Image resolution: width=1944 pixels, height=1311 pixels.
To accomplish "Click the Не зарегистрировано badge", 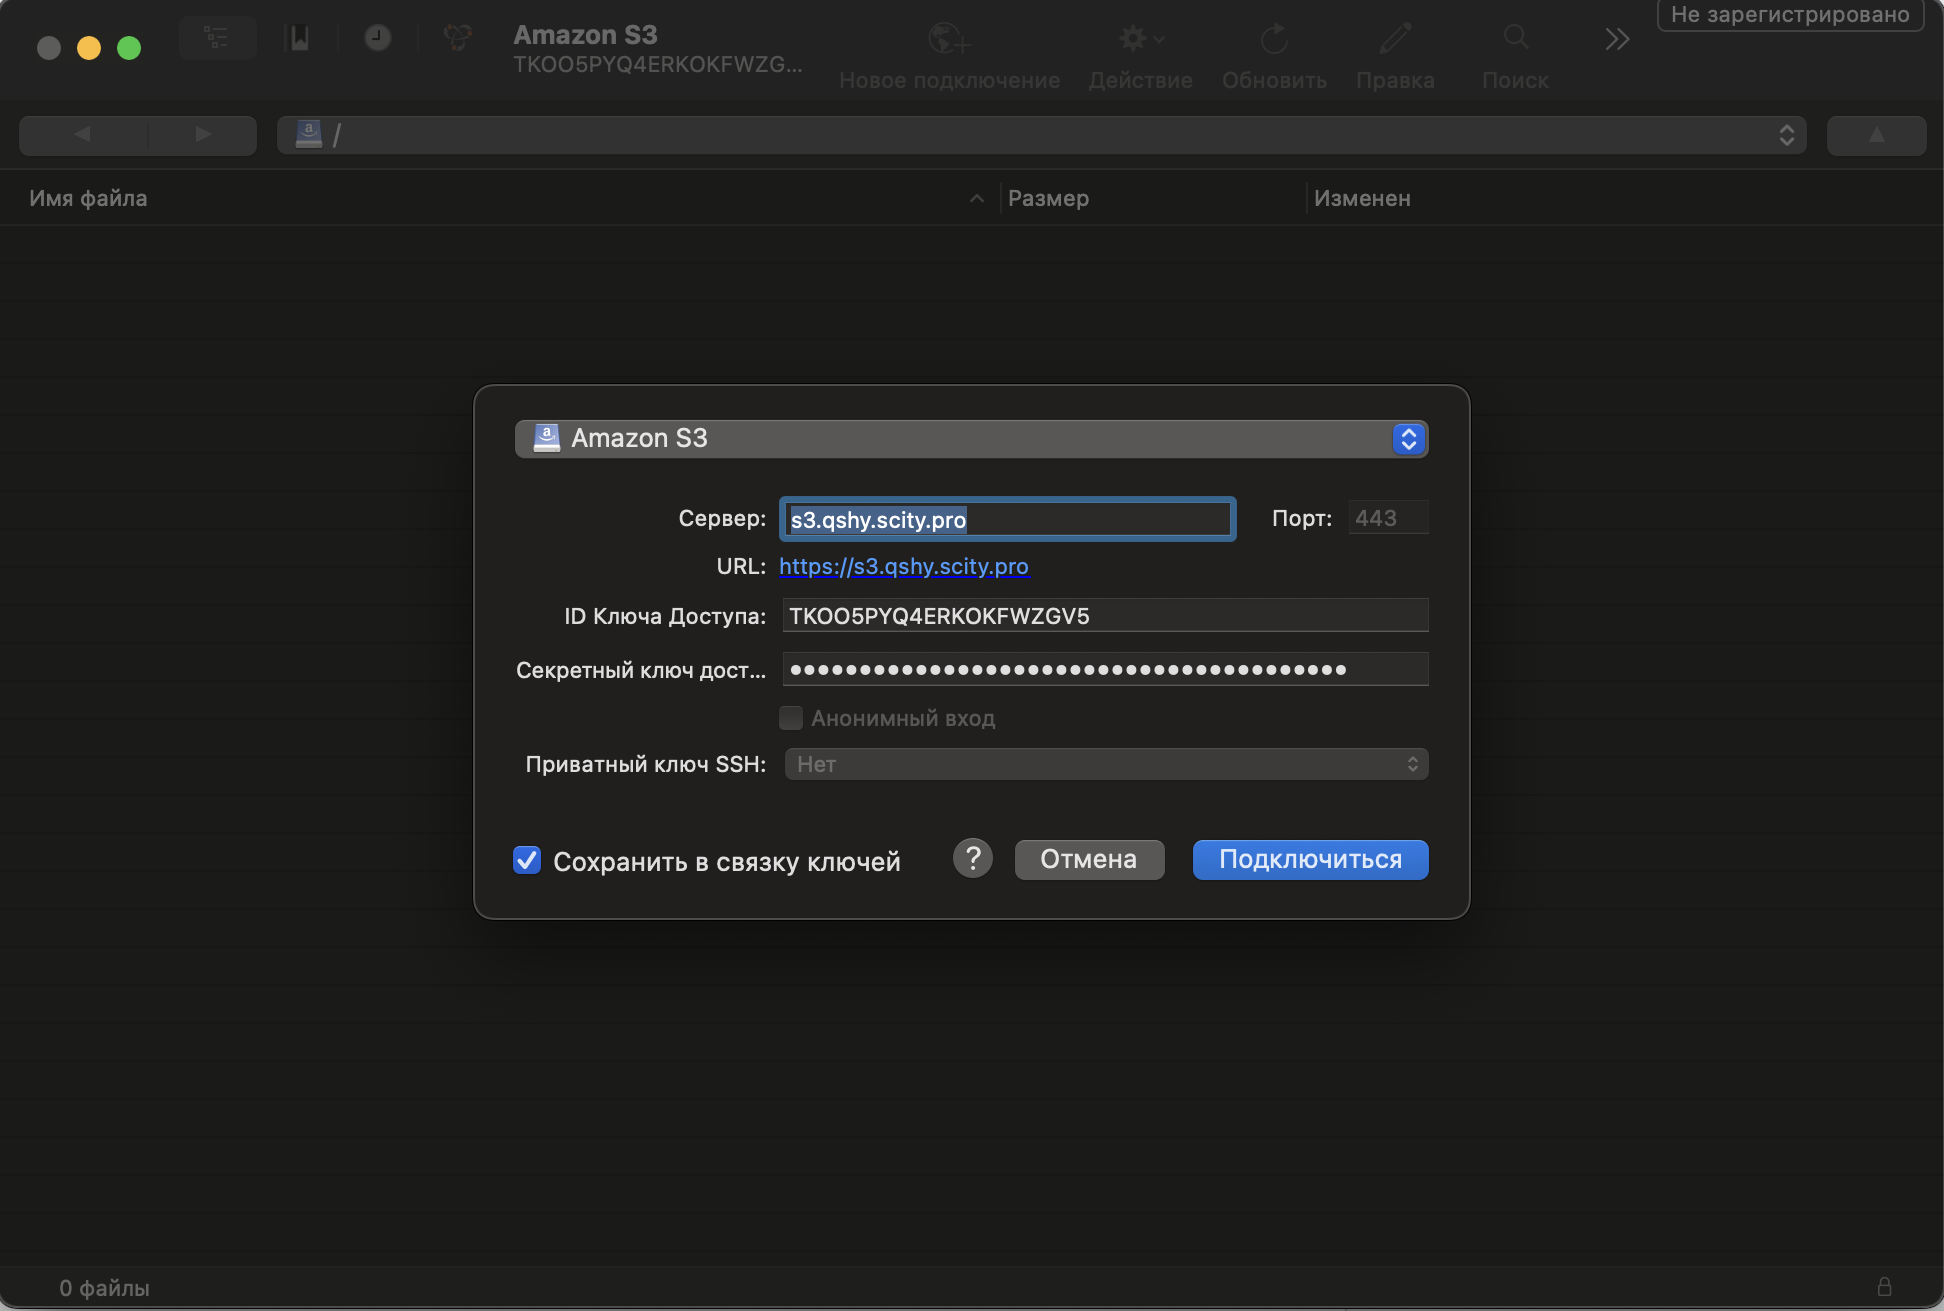I will [x=1790, y=15].
